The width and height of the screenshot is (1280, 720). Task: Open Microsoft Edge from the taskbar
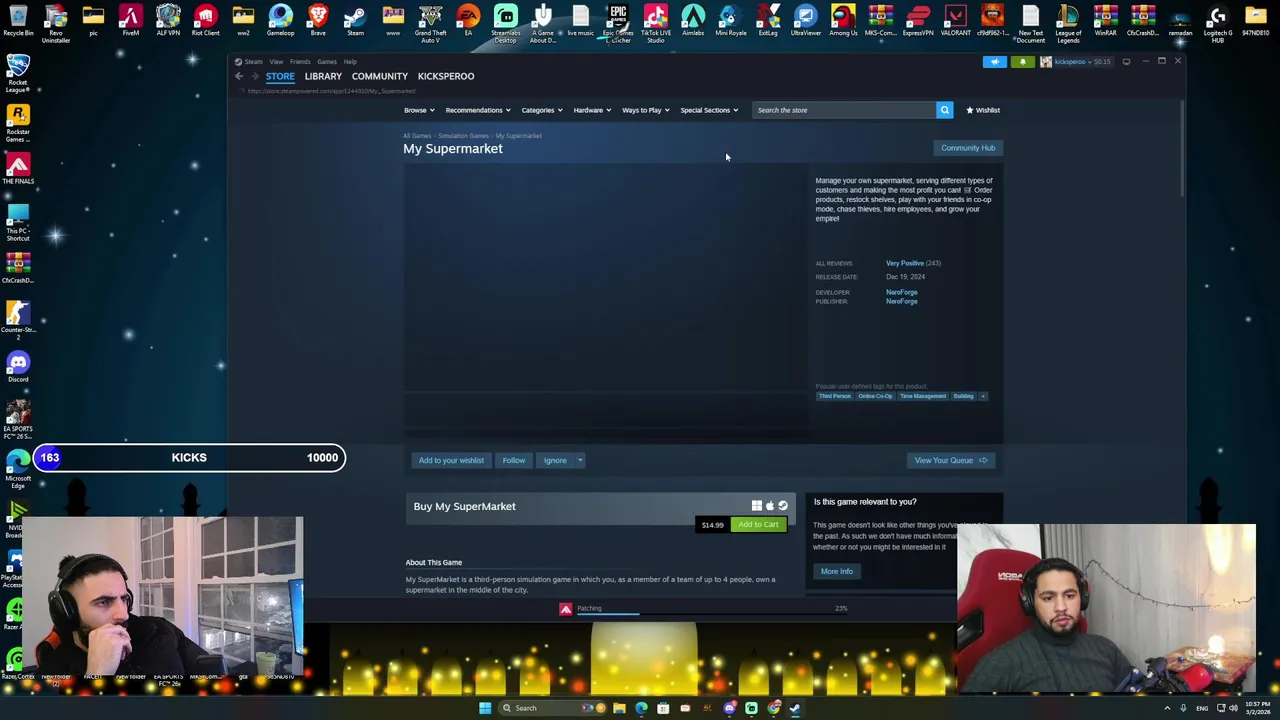tap(641, 708)
